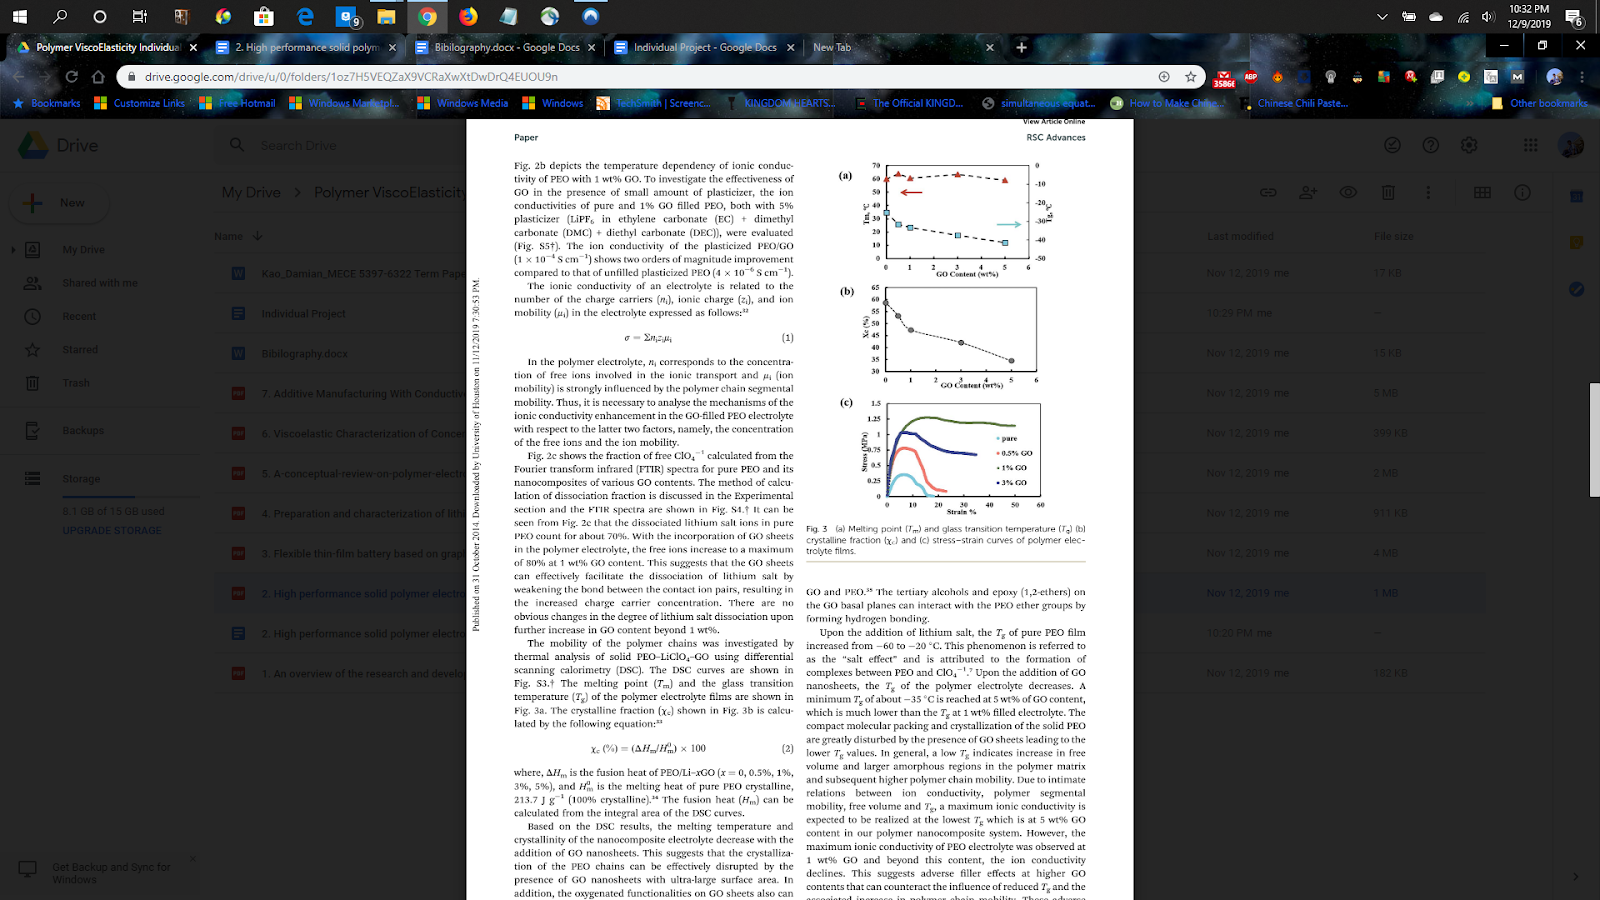
Task: Open the Windows action center notifications
Action: pos(1574,16)
